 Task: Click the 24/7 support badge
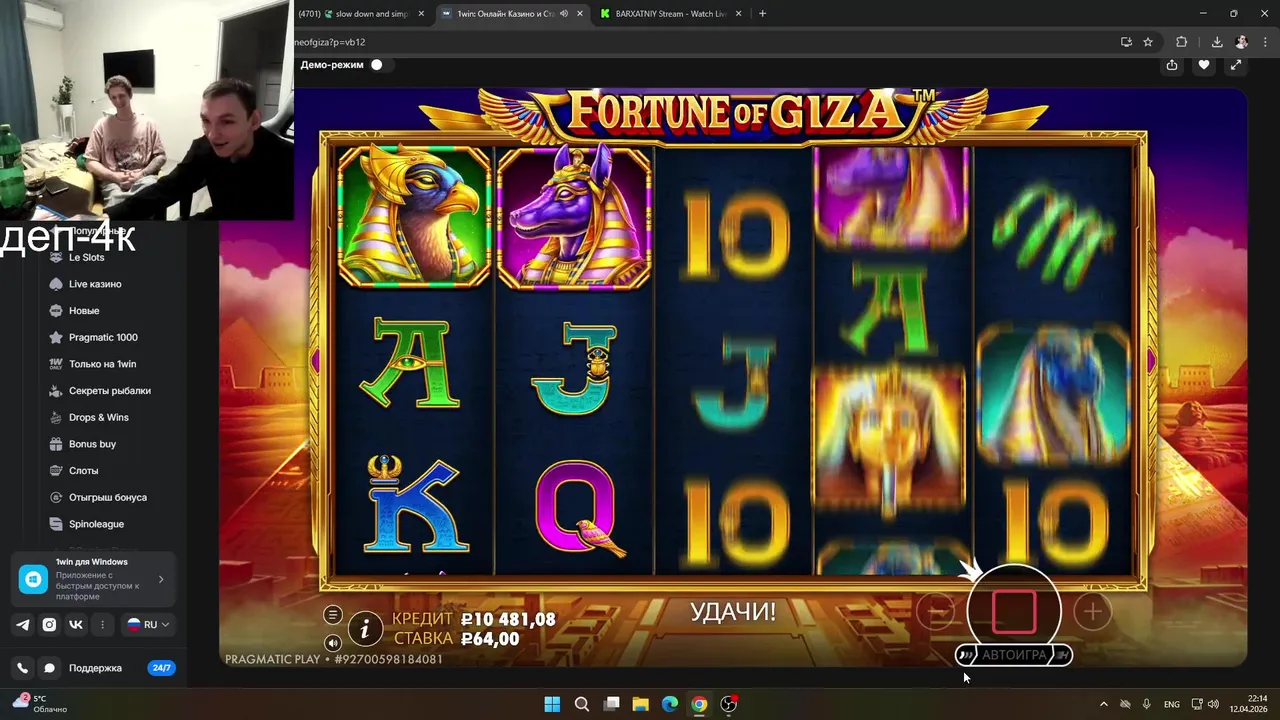(161, 668)
